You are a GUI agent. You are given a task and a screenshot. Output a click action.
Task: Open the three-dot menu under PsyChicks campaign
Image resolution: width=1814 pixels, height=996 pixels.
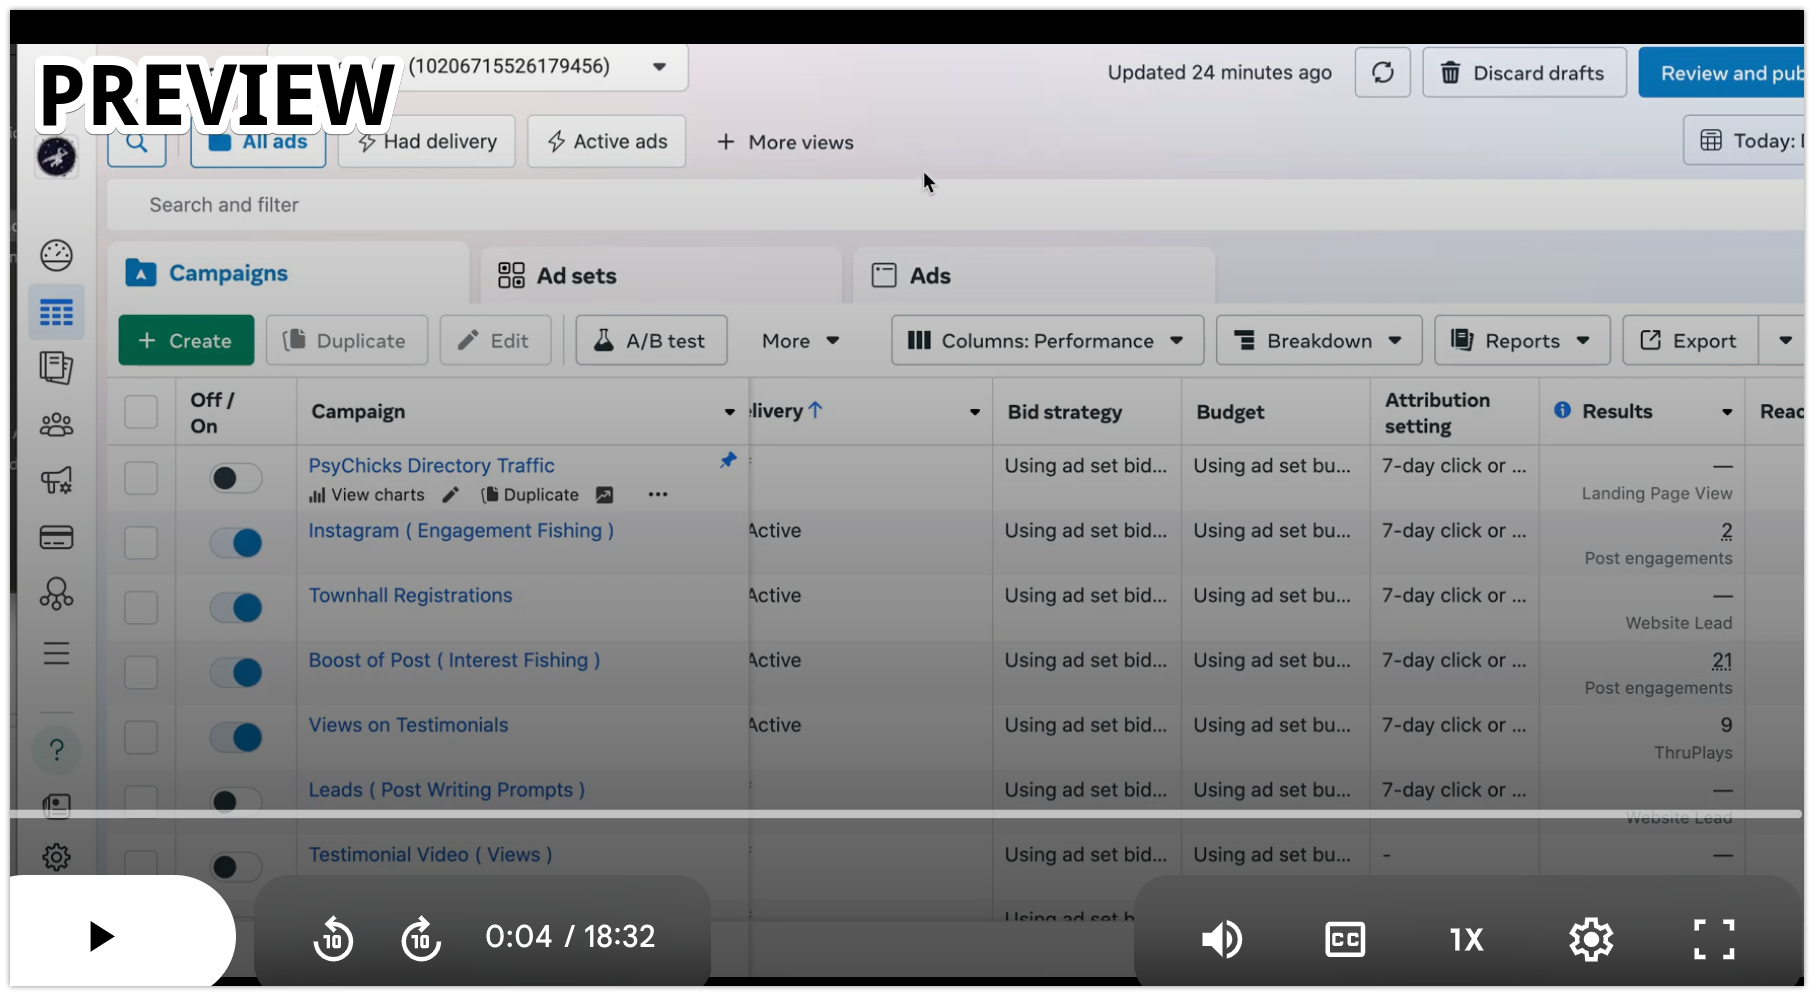tap(658, 495)
